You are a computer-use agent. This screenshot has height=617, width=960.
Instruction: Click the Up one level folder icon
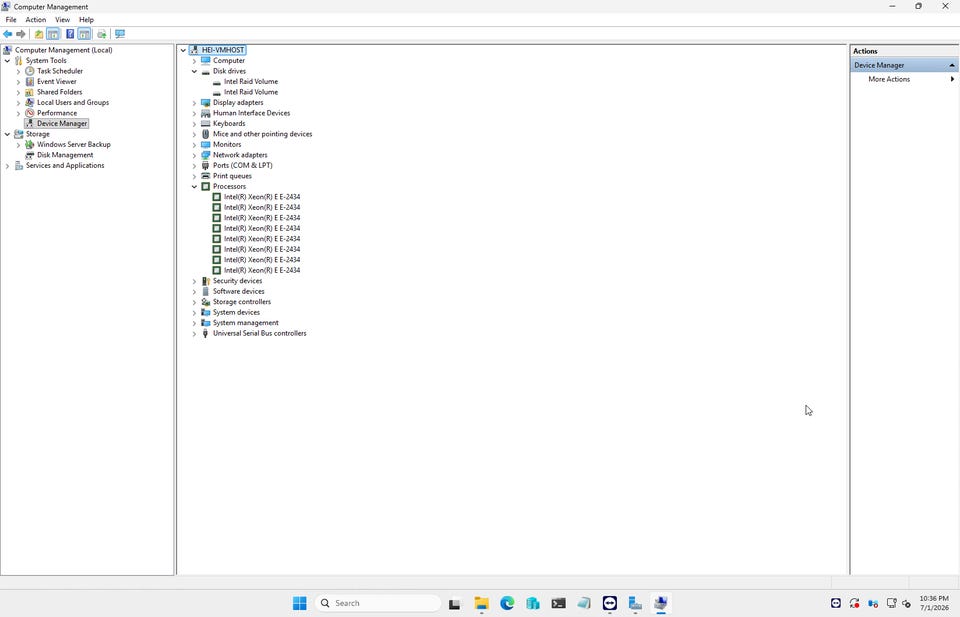pyautogui.click(x=39, y=34)
